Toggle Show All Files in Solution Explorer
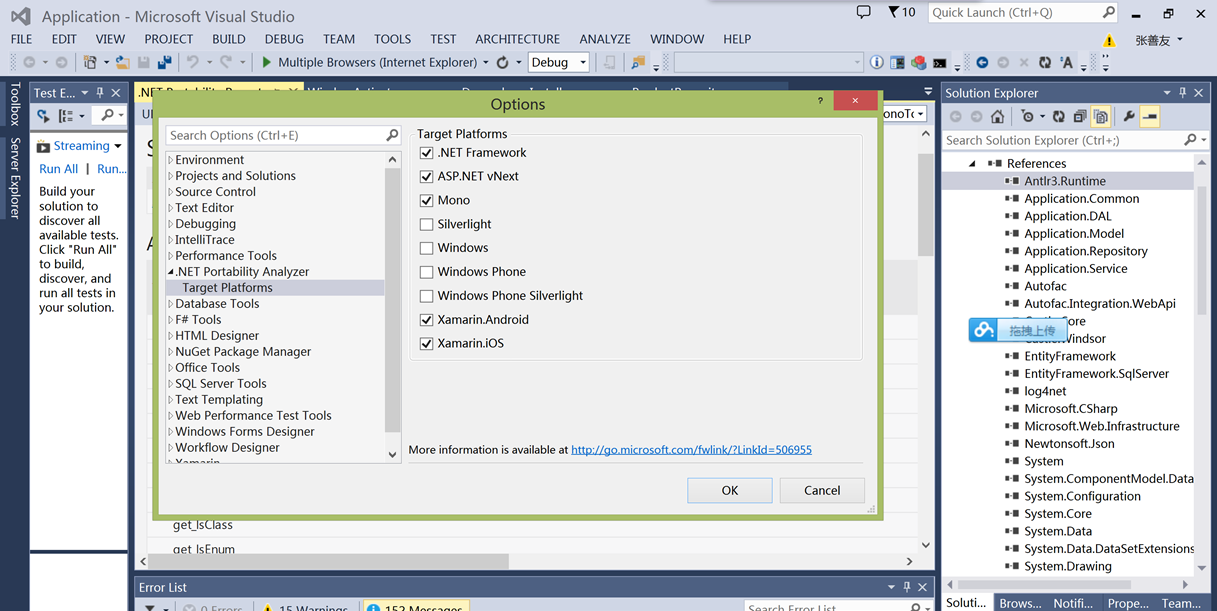 1100,117
